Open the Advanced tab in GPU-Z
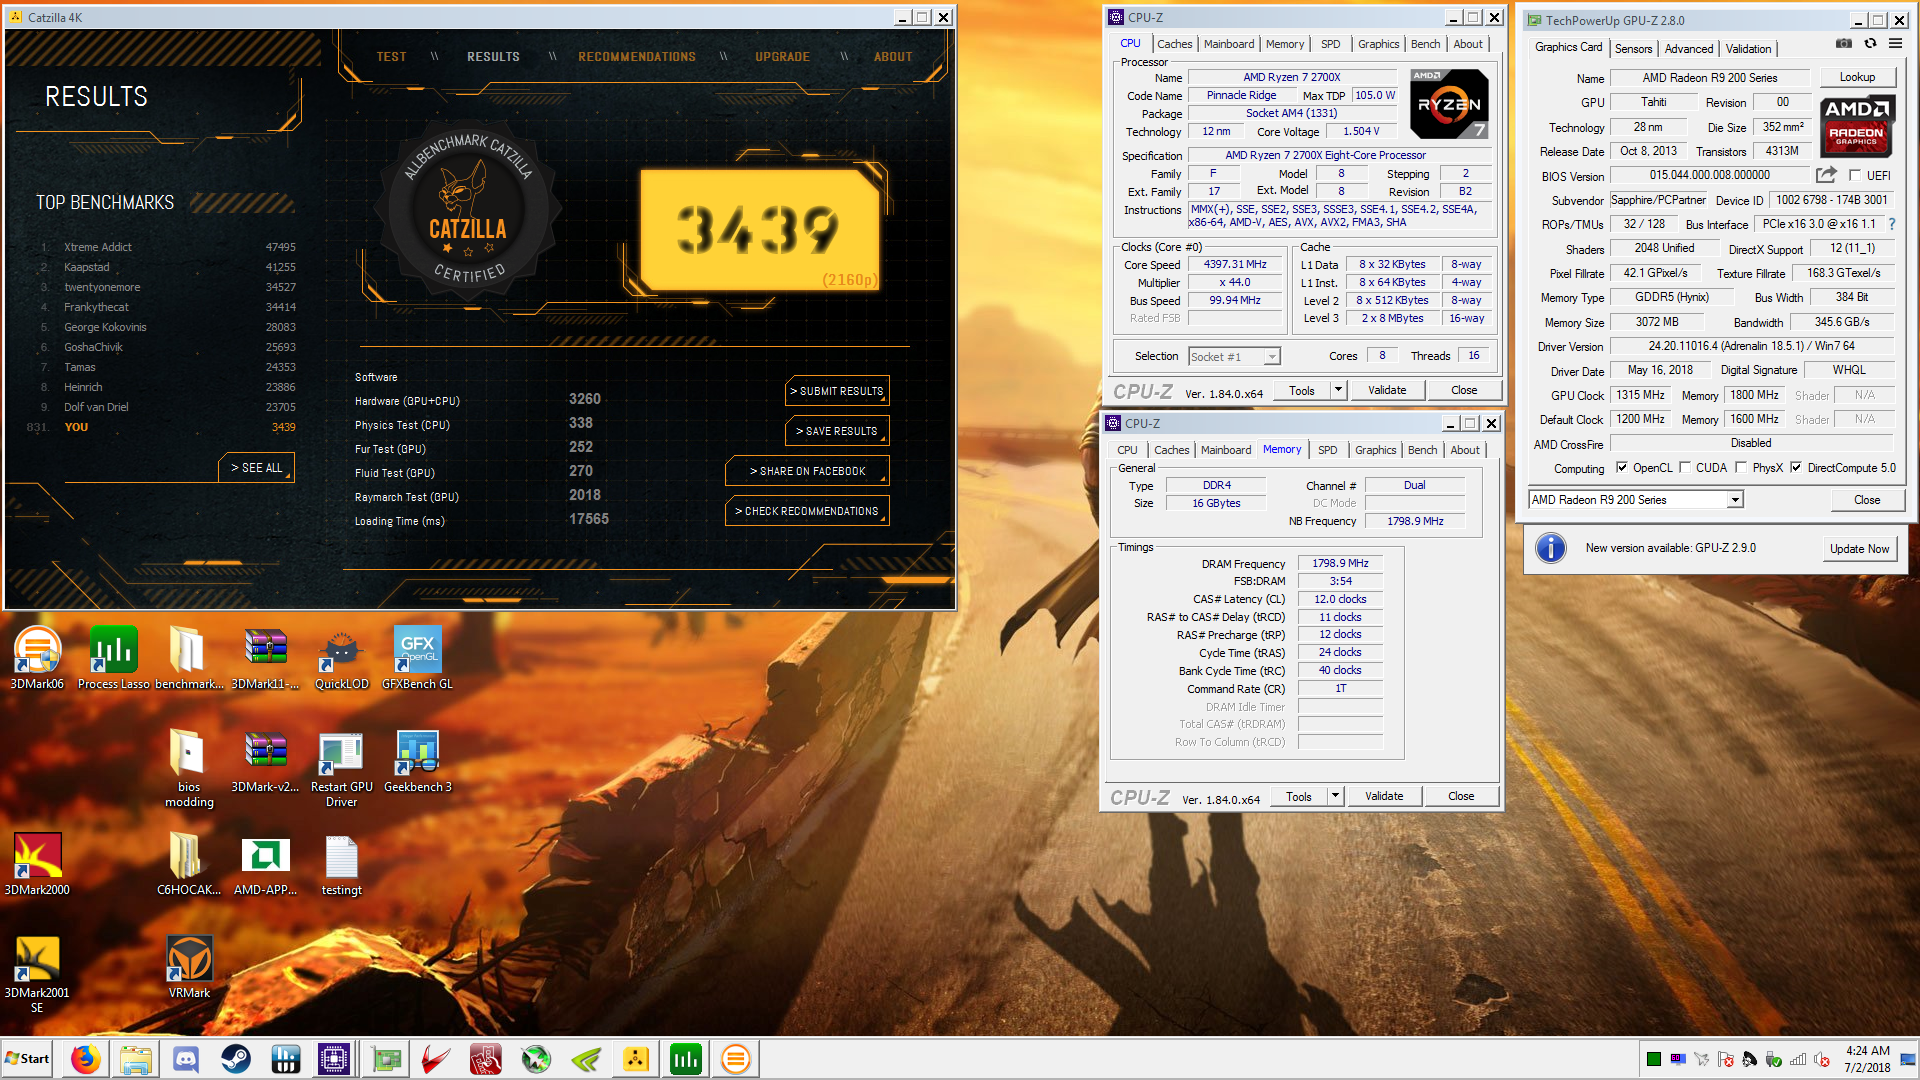This screenshot has width=1920, height=1080. 1689,48
